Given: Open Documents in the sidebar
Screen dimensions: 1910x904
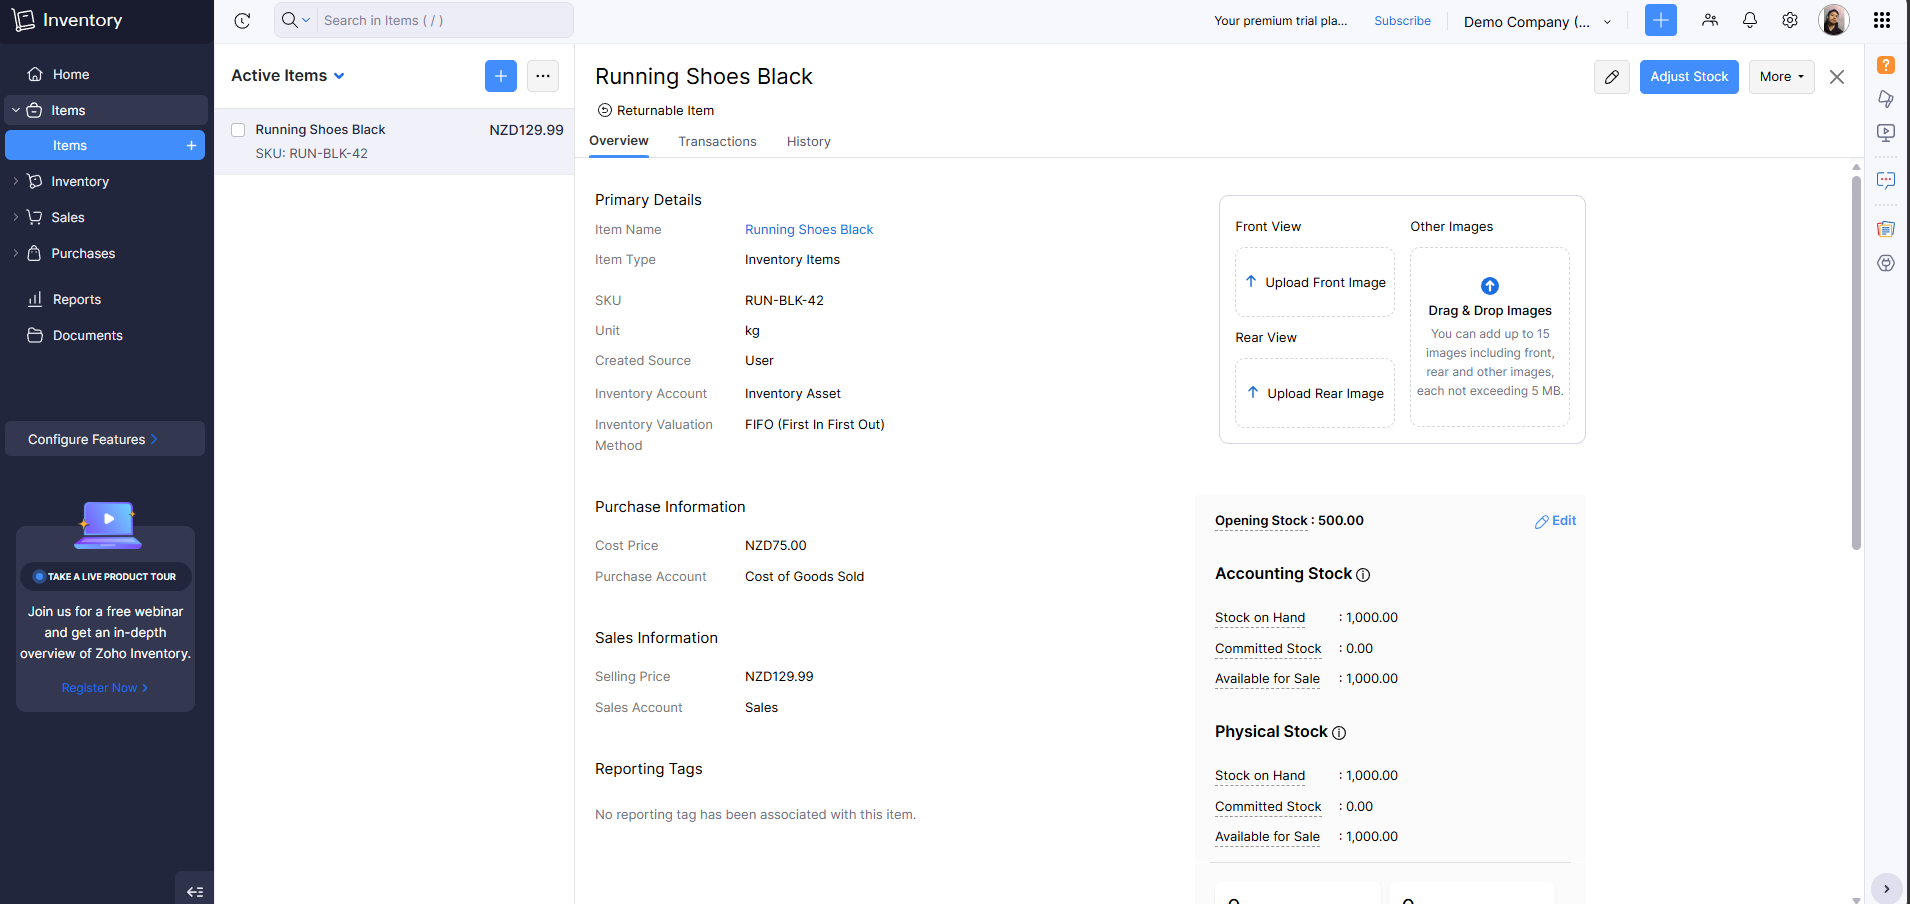Looking at the screenshot, I should click(x=106, y=335).
